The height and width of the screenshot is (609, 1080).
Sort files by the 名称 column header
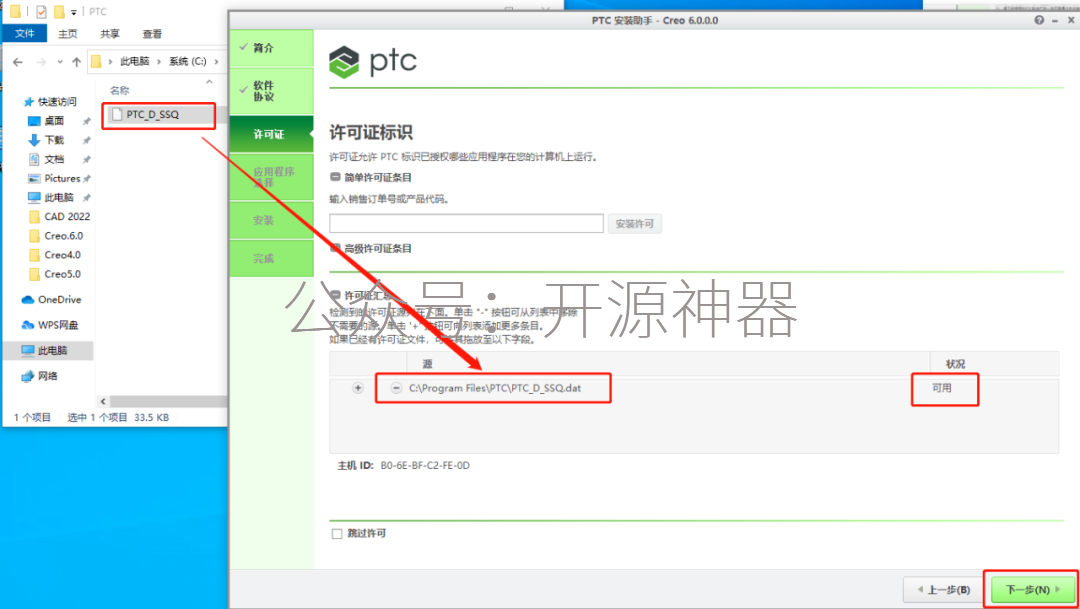pos(120,90)
